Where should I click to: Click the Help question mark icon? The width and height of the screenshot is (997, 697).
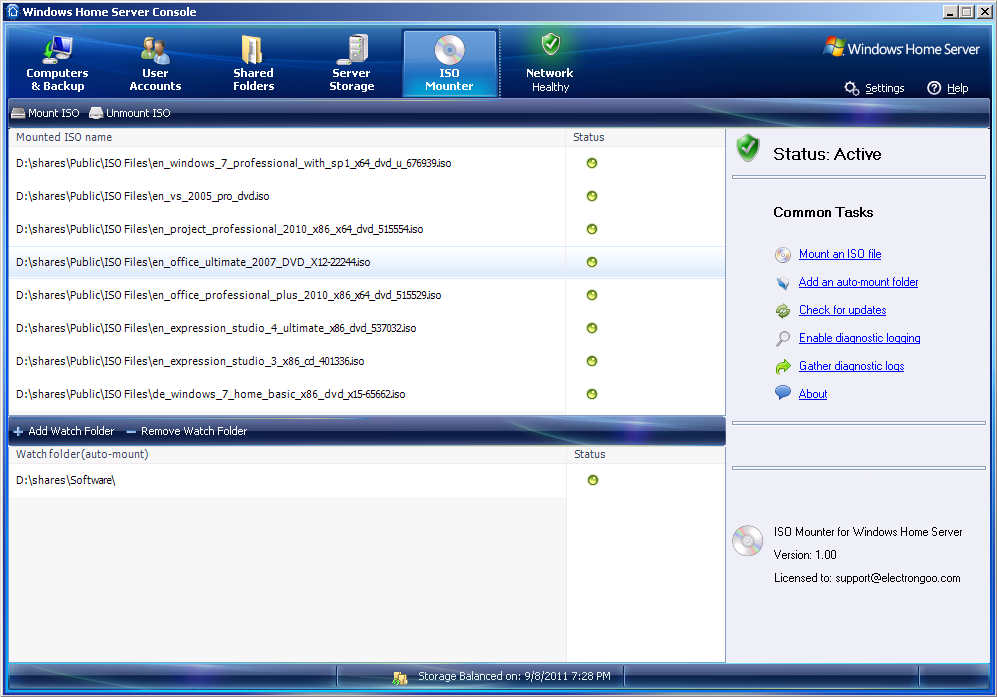click(x=933, y=88)
